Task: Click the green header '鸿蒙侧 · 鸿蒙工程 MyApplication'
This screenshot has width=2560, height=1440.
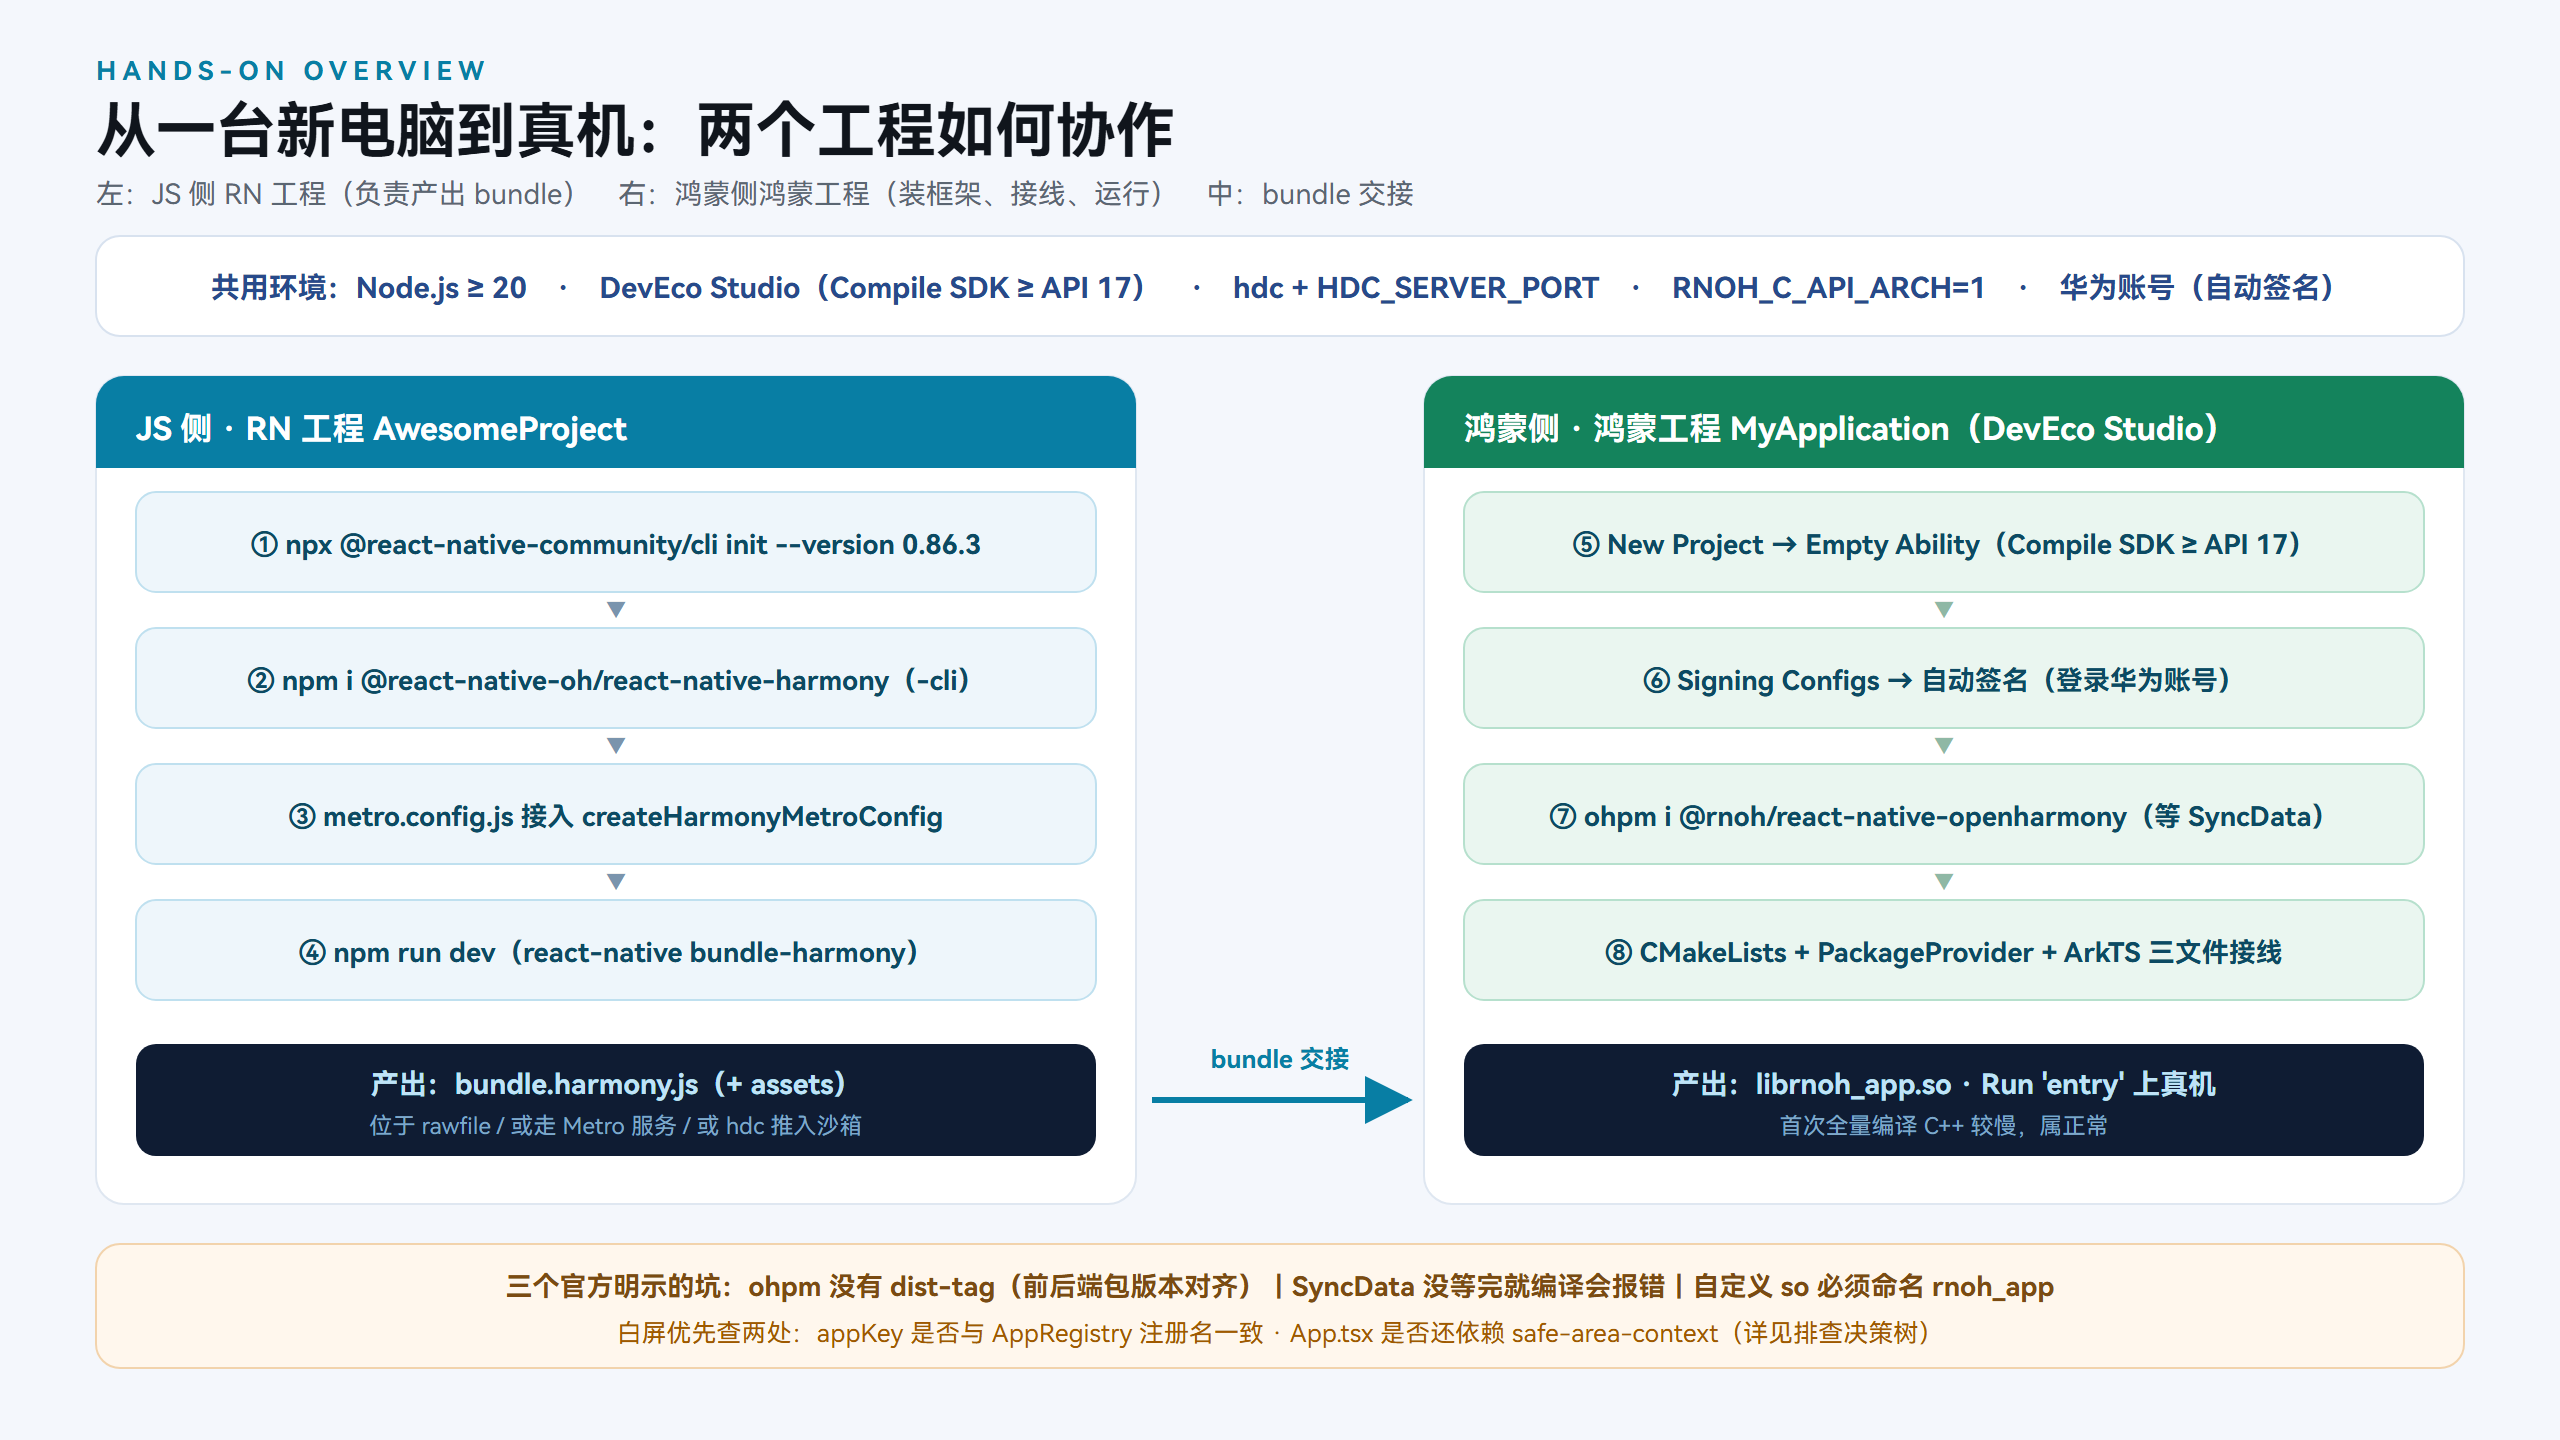Action: (1944, 423)
